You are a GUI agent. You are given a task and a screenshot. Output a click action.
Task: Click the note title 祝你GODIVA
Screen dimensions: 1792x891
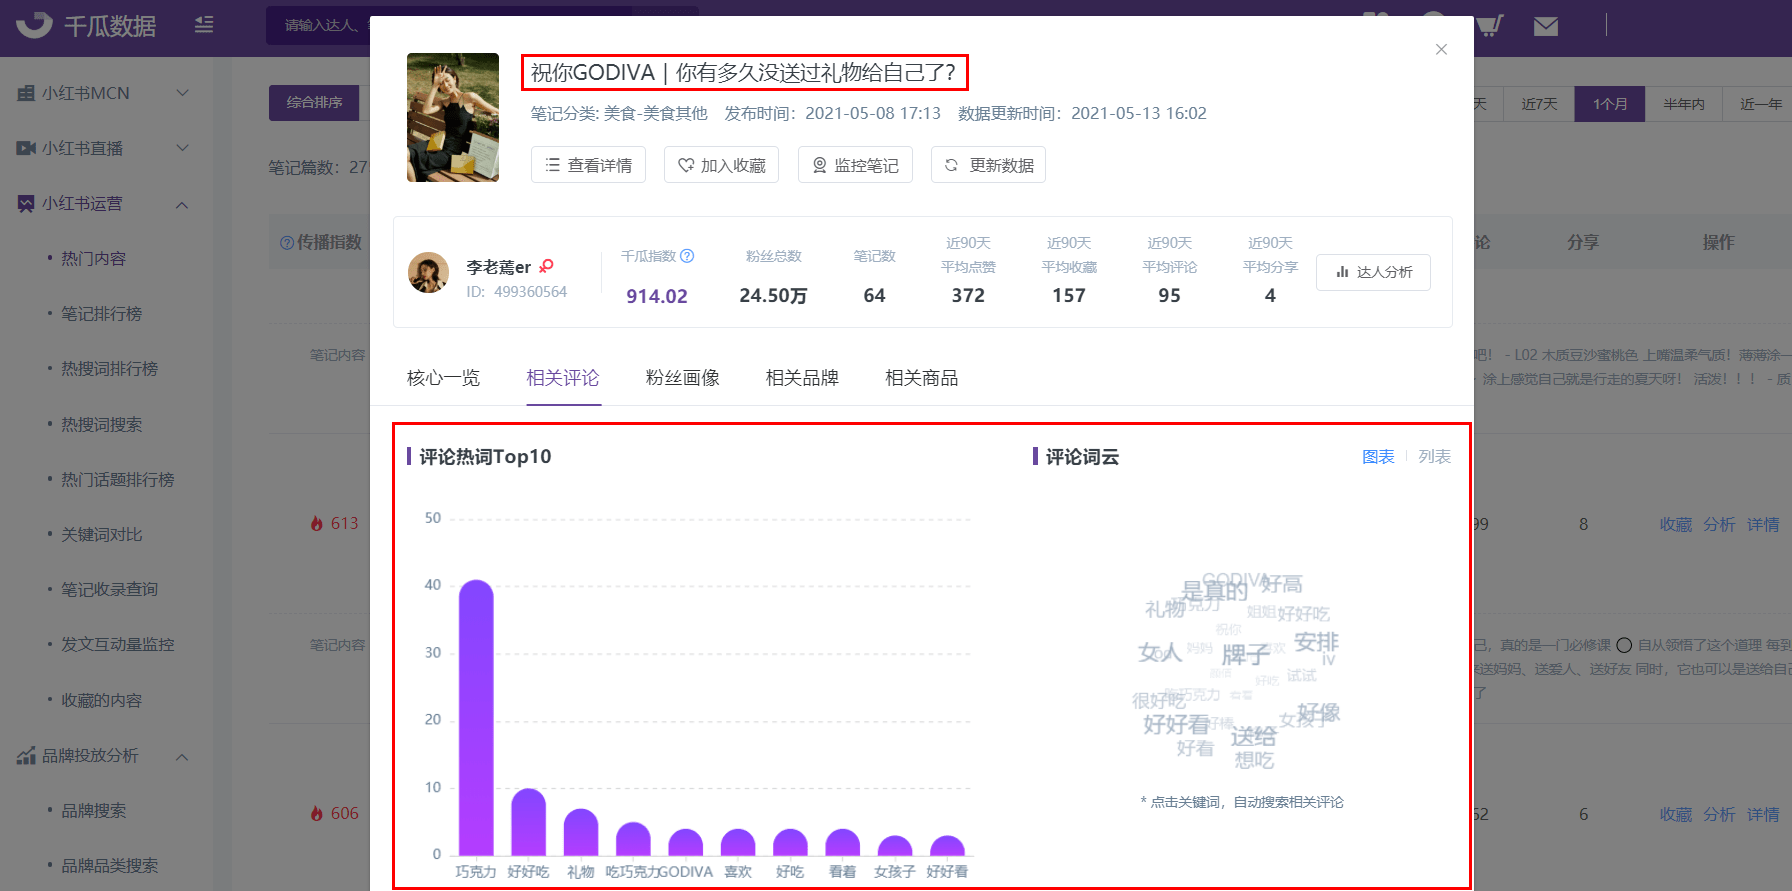coord(743,73)
